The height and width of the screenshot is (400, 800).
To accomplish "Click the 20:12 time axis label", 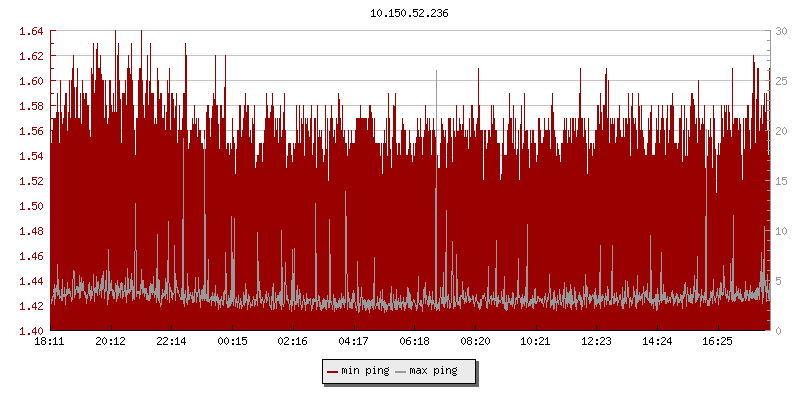I will click(x=111, y=341).
